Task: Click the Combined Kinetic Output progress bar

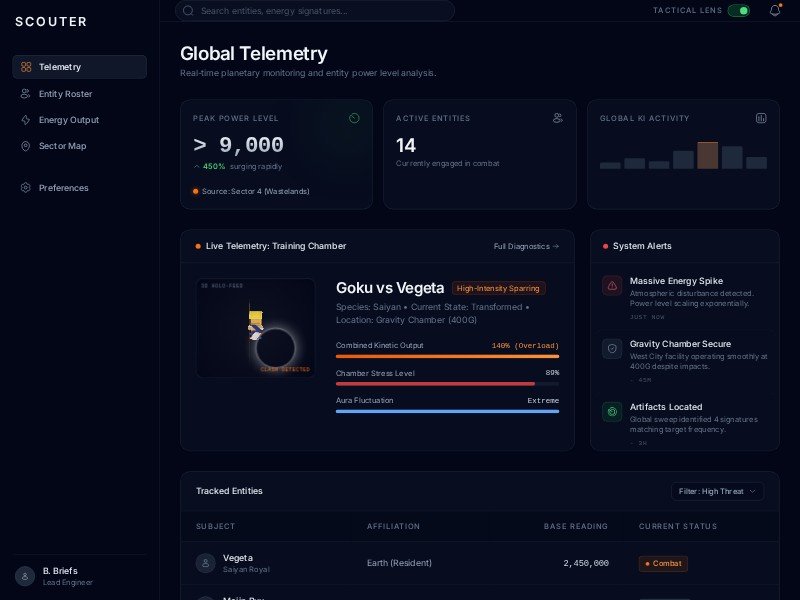Action: pos(447,356)
